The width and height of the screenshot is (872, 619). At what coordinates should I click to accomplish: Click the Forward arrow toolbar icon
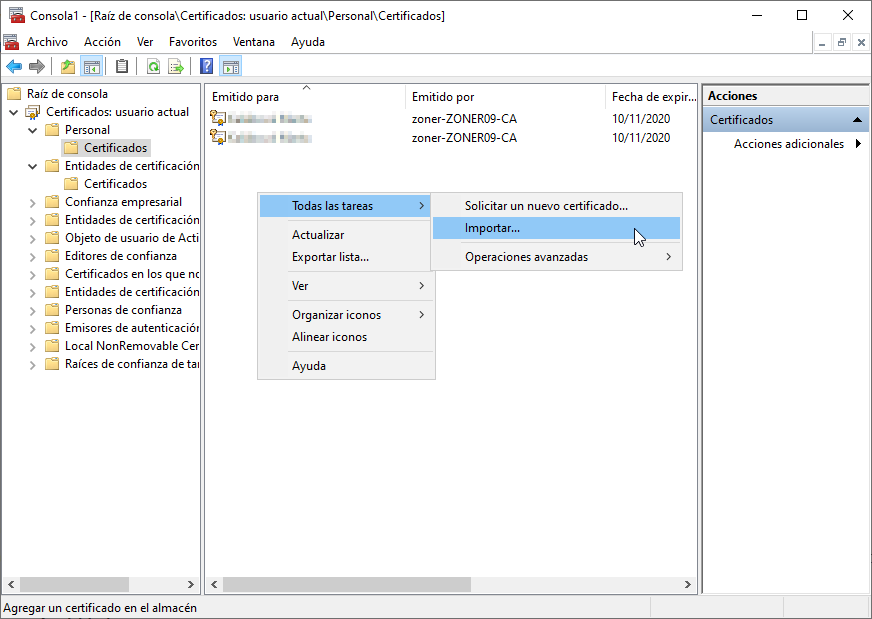coord(37,67)
